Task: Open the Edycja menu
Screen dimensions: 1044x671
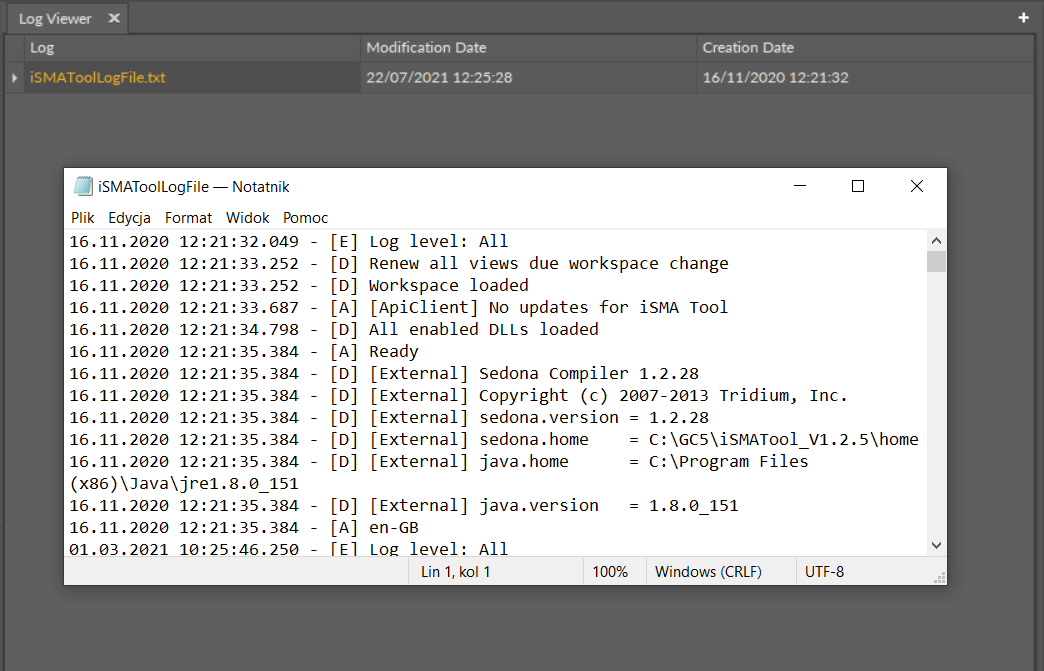Action: (129, 217)
